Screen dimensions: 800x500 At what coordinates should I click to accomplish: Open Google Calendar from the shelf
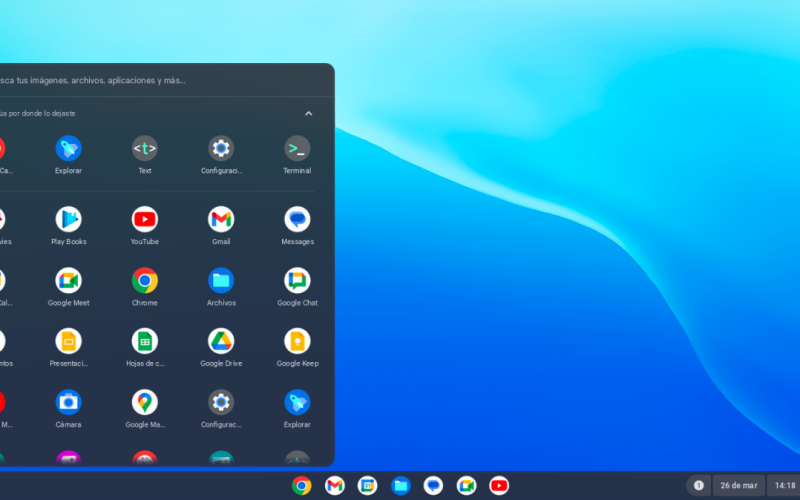[x=367, y=486]
